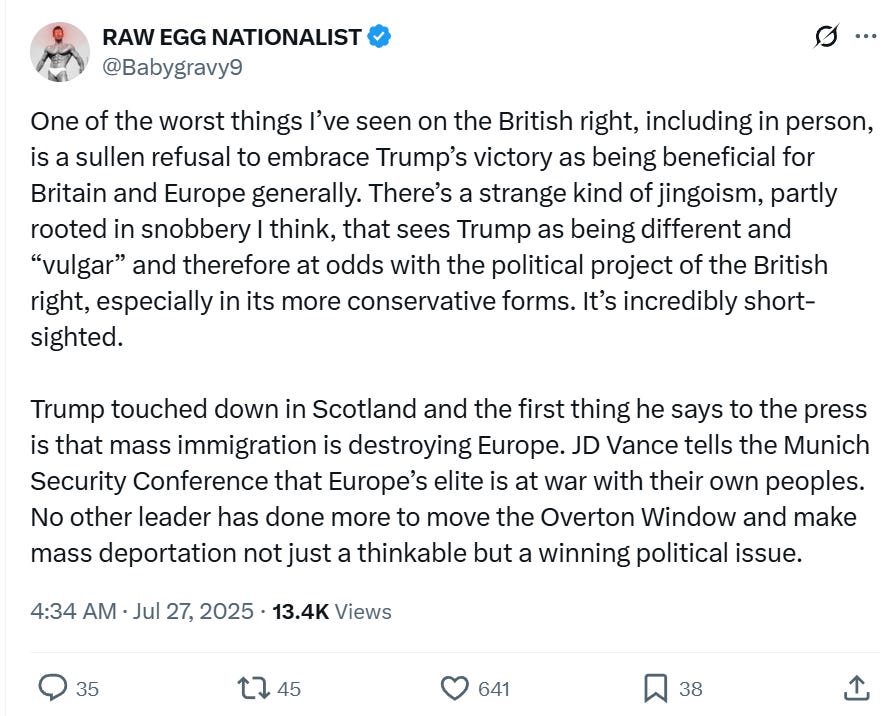This screenshot has width=895, height=716.
Task: Click the 4:34 AM timestamp
Action: coord(73,611)
